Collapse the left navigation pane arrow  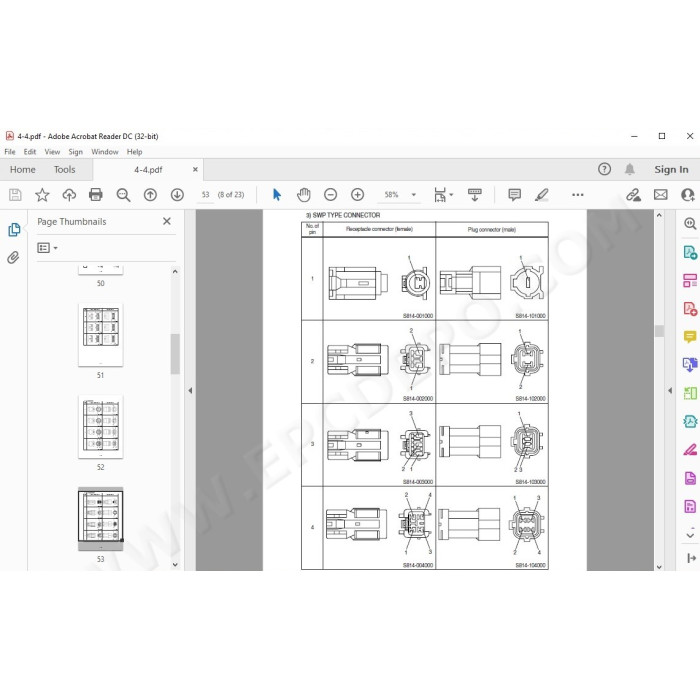190,391
